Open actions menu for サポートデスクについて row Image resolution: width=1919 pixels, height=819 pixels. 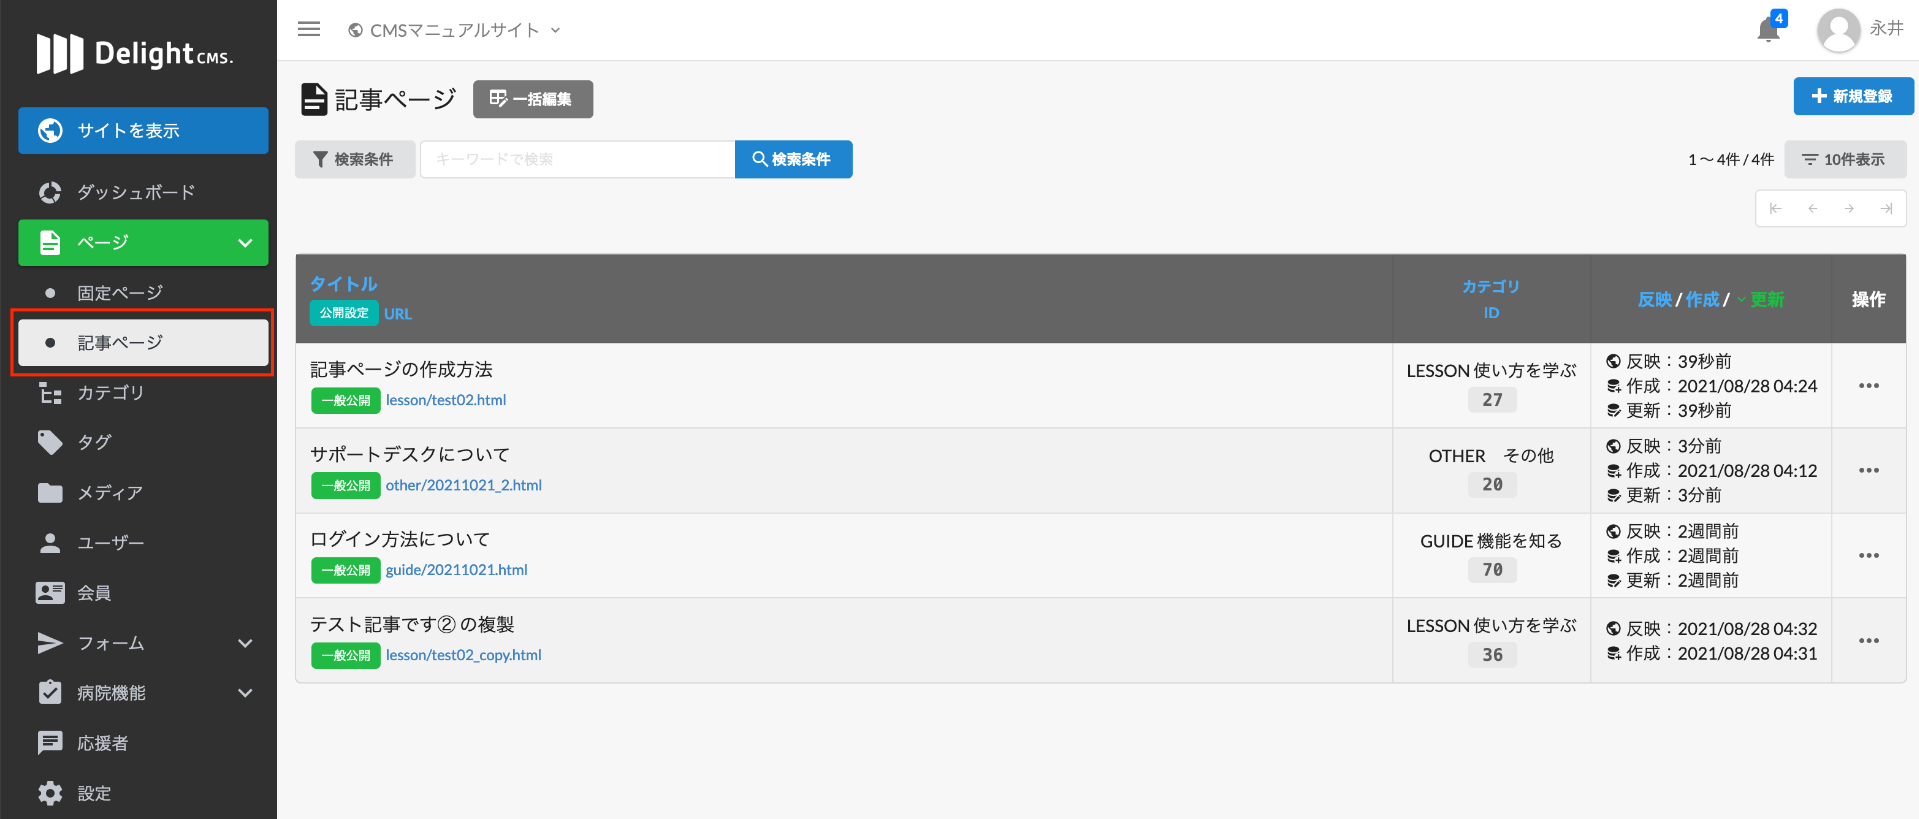tap(1868, 470)
